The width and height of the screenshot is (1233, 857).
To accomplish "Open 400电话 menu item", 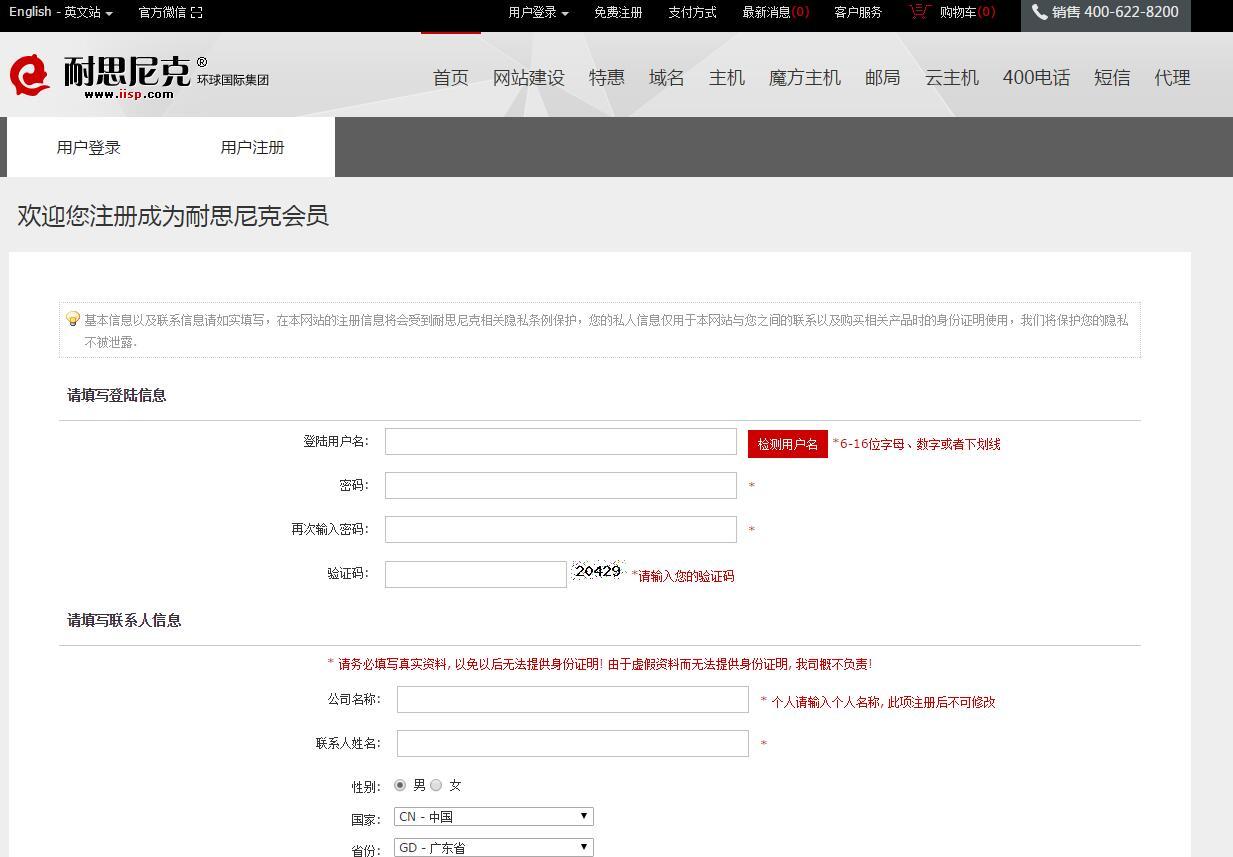I will (1036, 78).
